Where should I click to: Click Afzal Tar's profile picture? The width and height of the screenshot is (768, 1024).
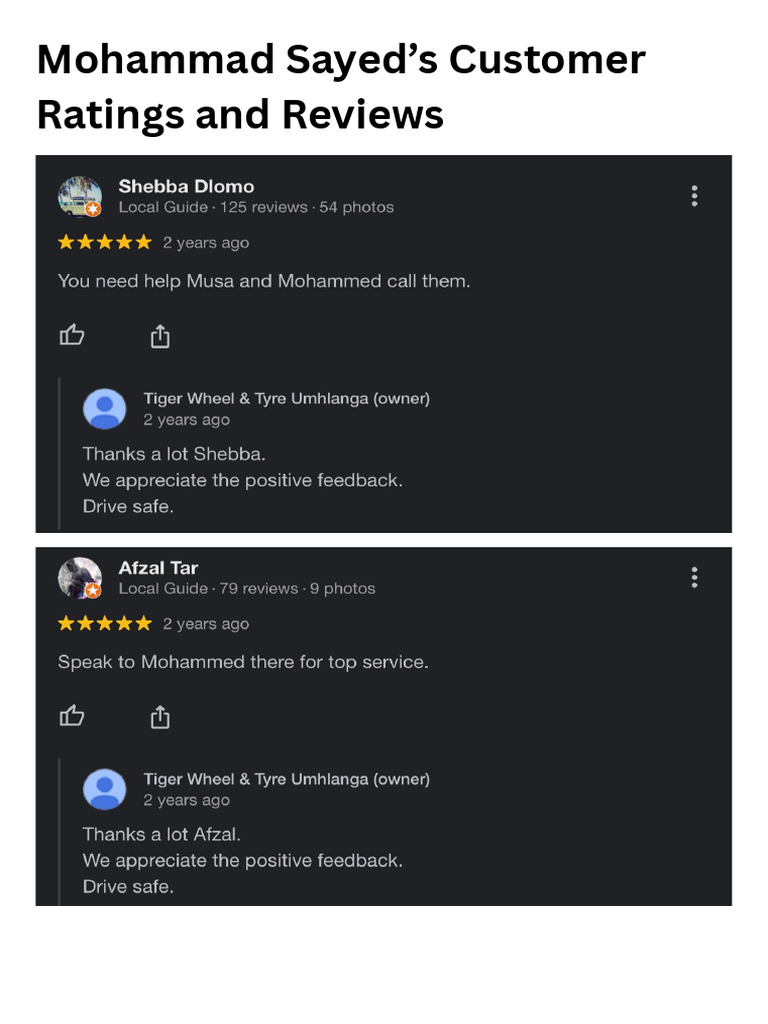point(80,578)
